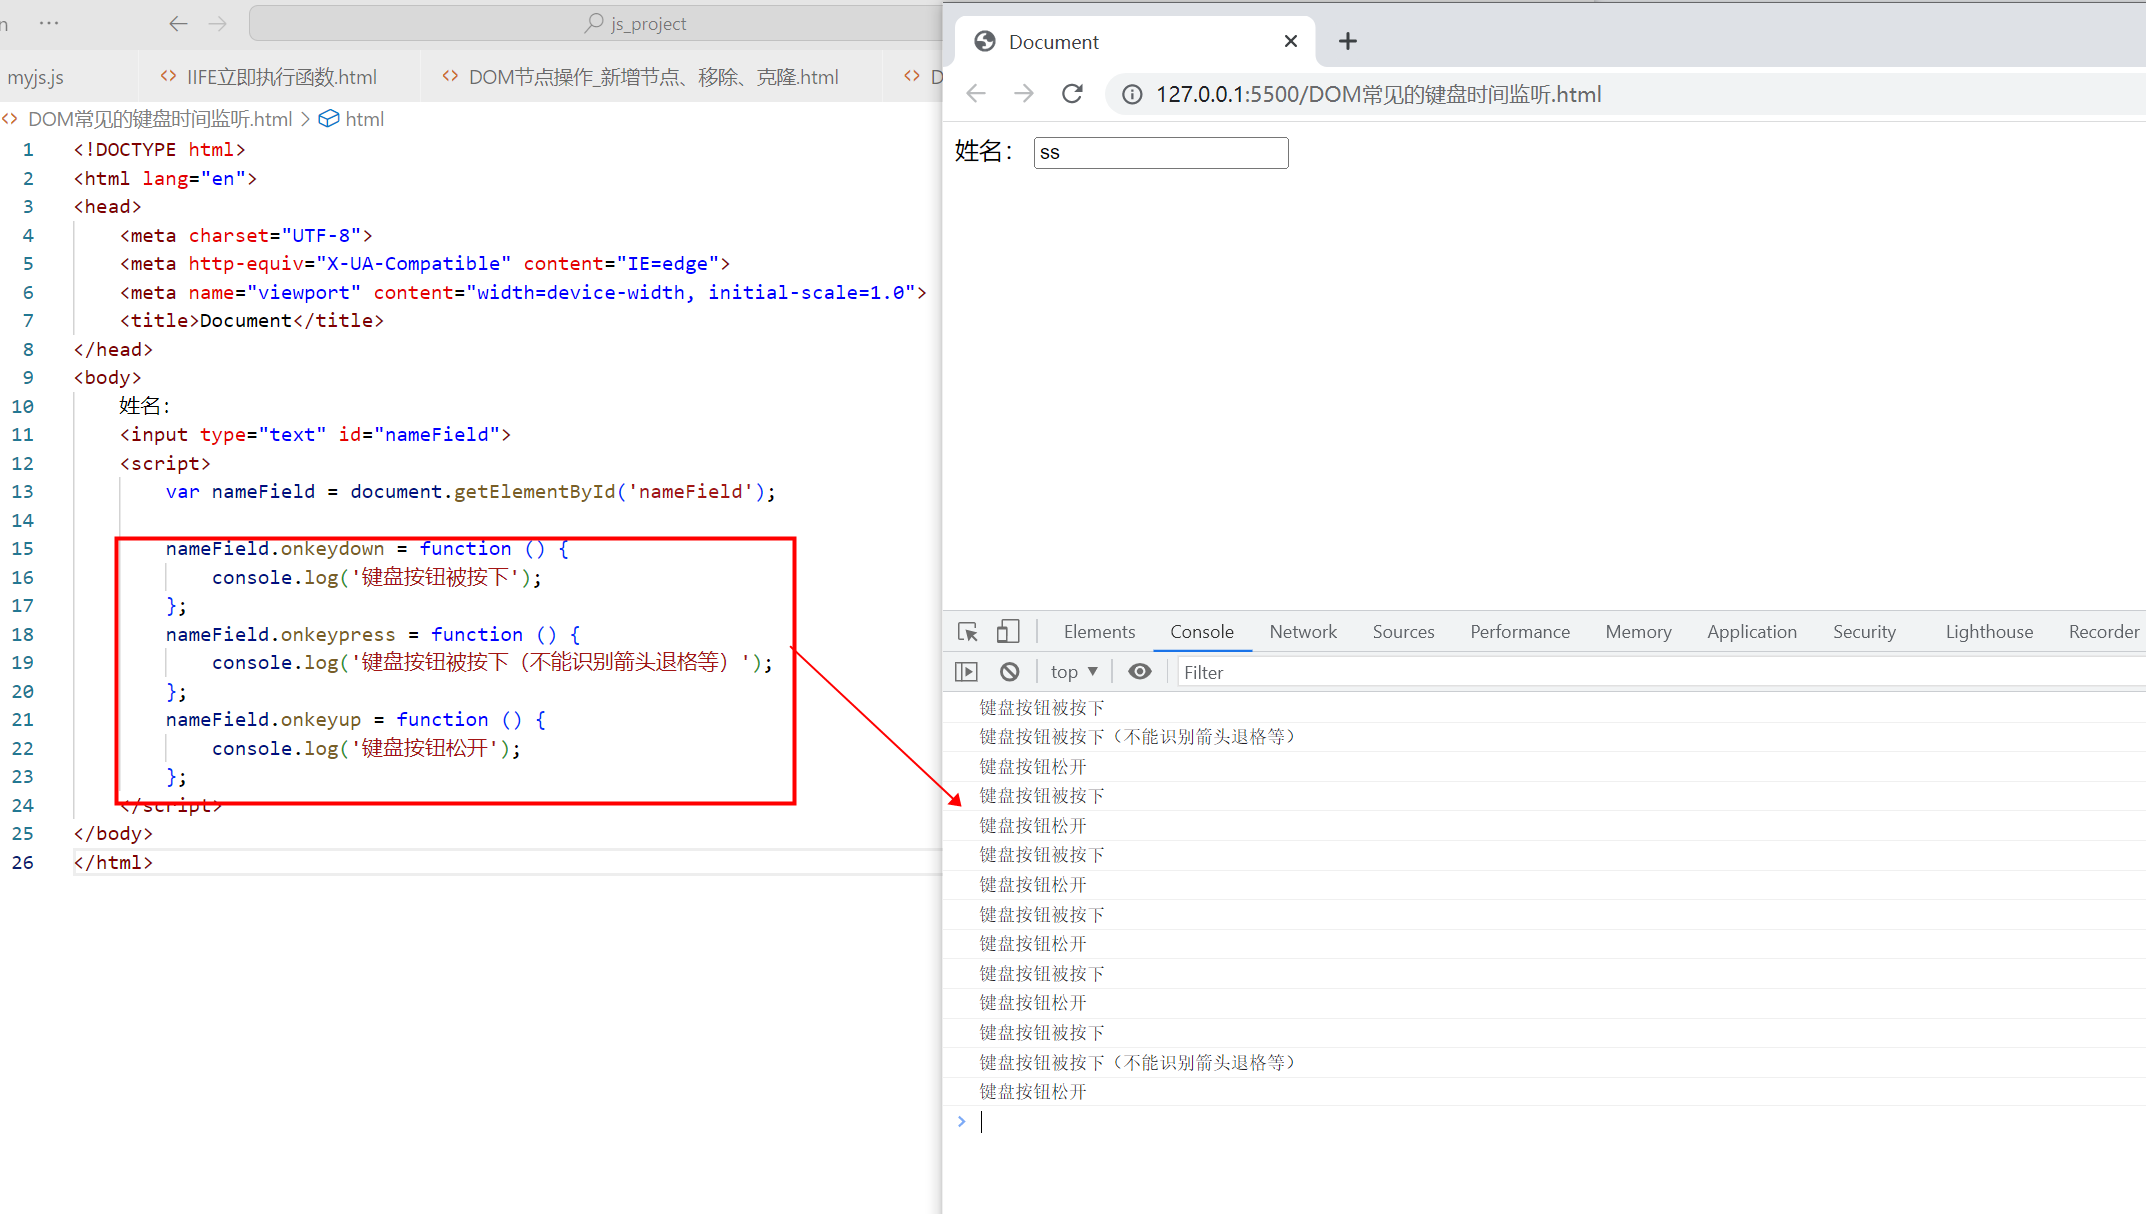2146x1214 pixels.
Task: Click the VS Code navigate back arrow
Action: pyautogui.click(x=178, y=23)
